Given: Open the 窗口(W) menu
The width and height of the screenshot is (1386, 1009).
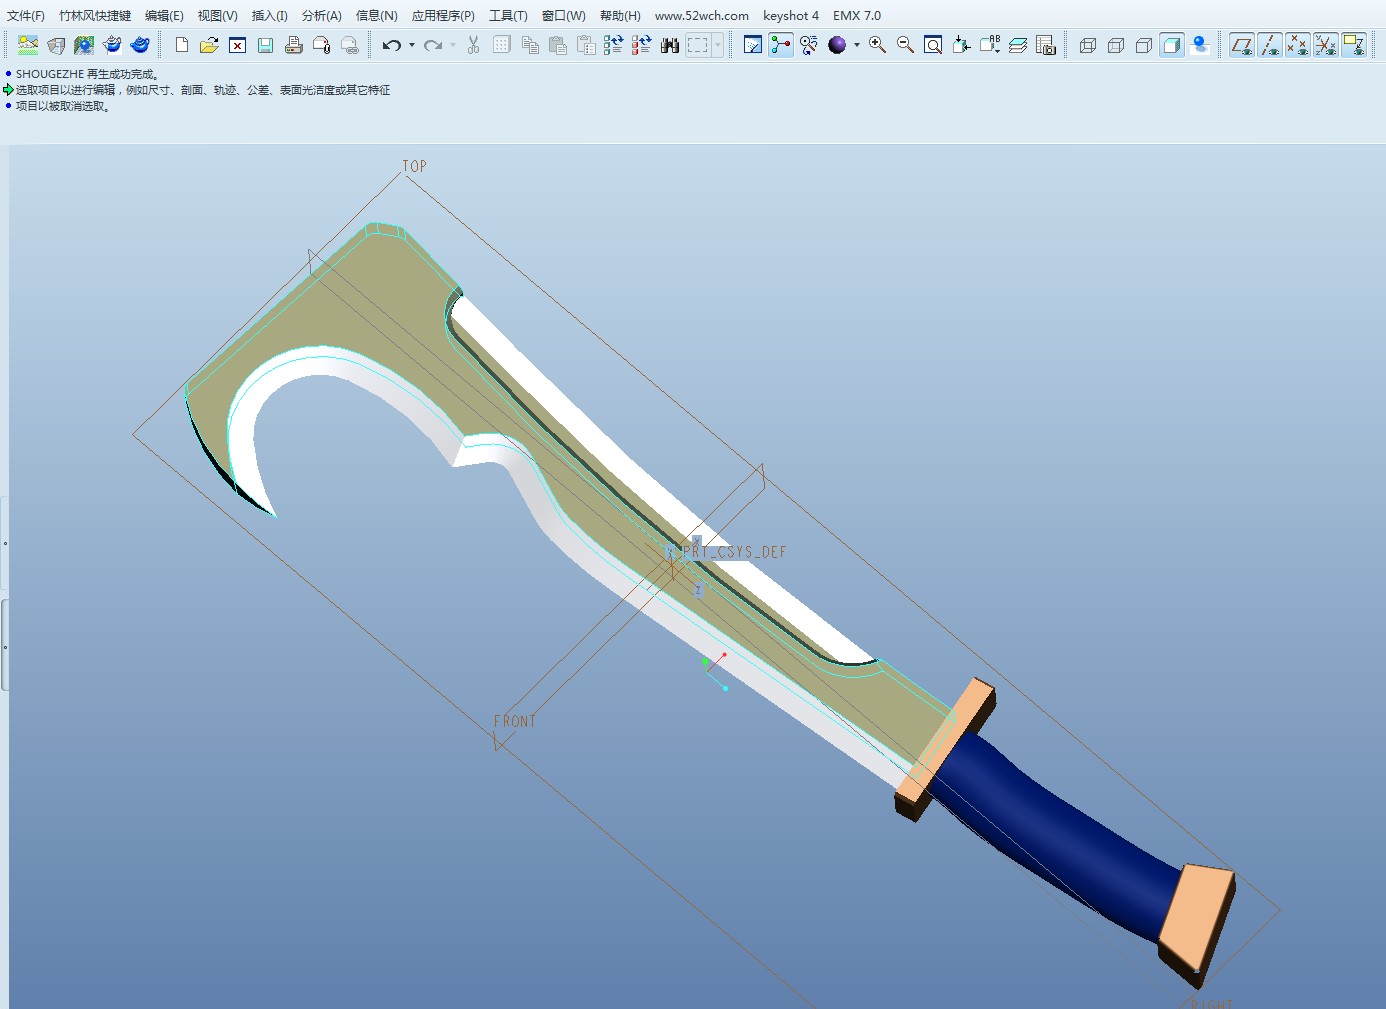Looking at the screenshot, I should [564, 16].
